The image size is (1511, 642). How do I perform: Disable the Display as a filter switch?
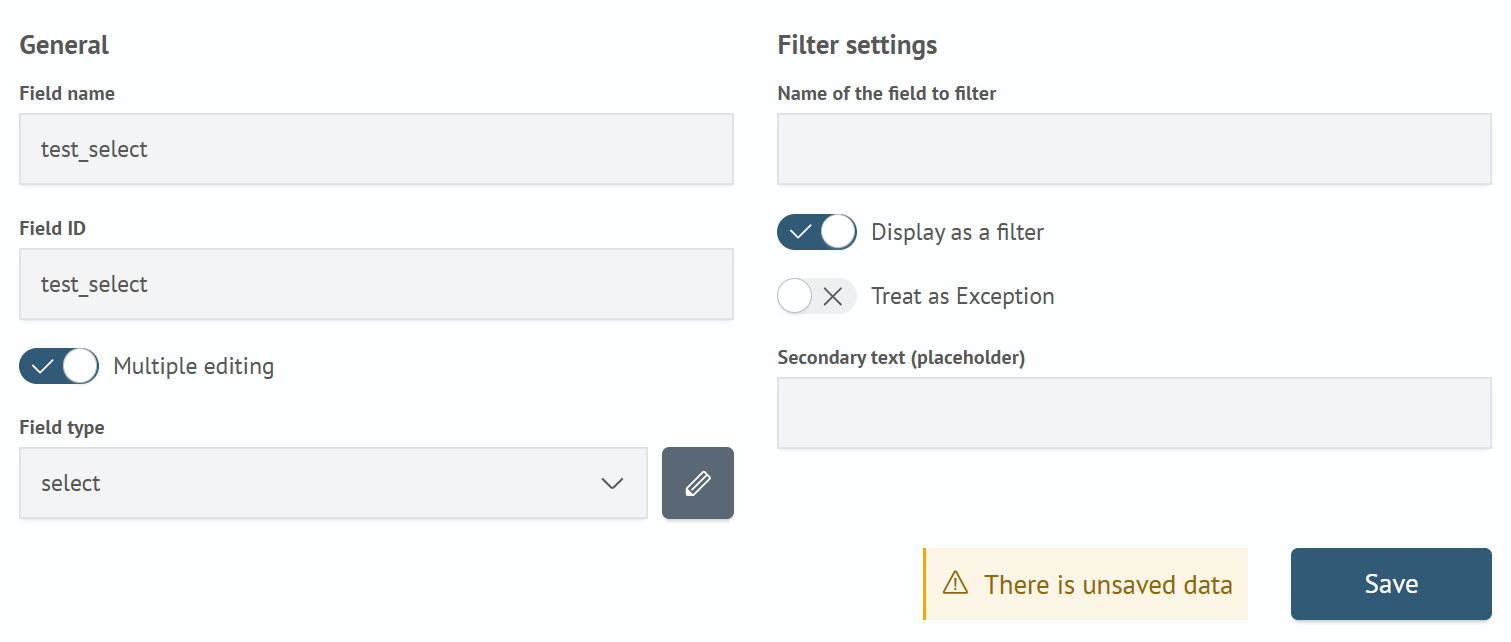click(817, 232)
